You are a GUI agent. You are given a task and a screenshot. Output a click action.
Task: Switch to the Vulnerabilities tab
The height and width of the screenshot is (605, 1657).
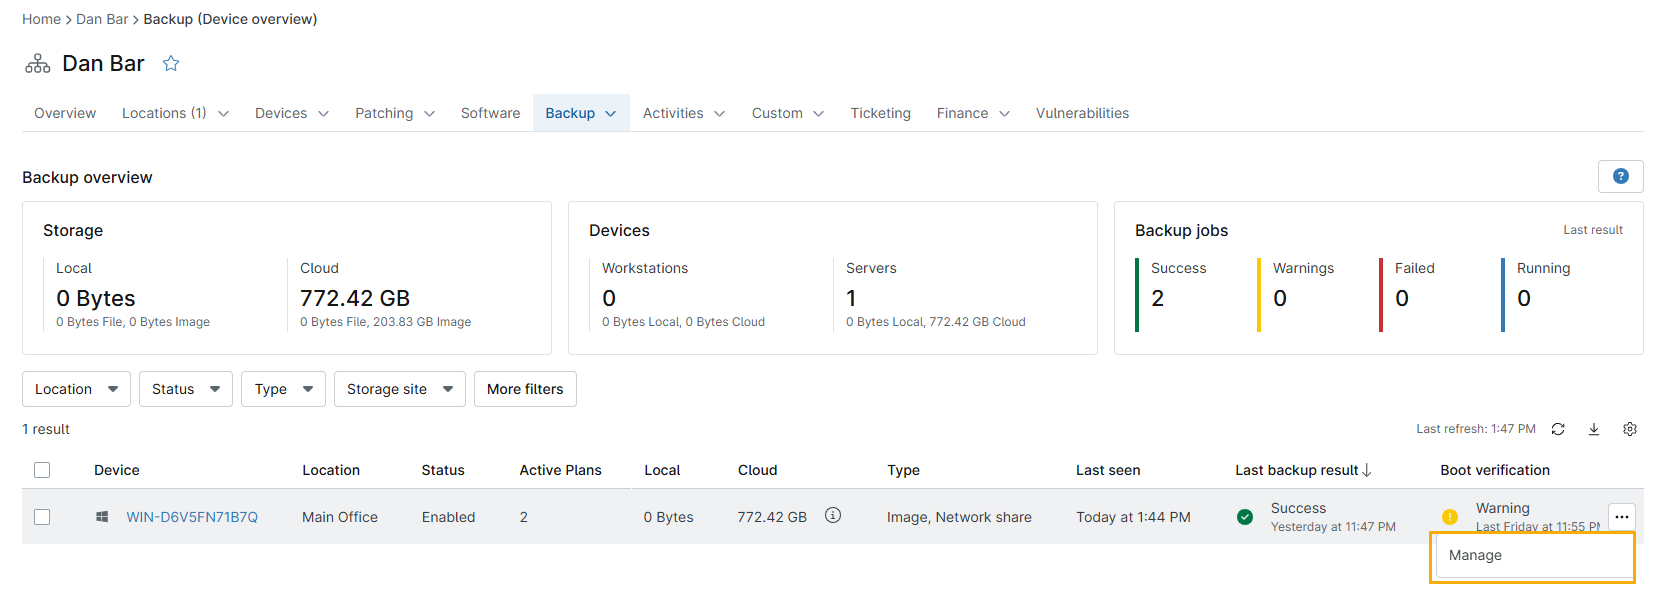click(x=1082, y=113)
